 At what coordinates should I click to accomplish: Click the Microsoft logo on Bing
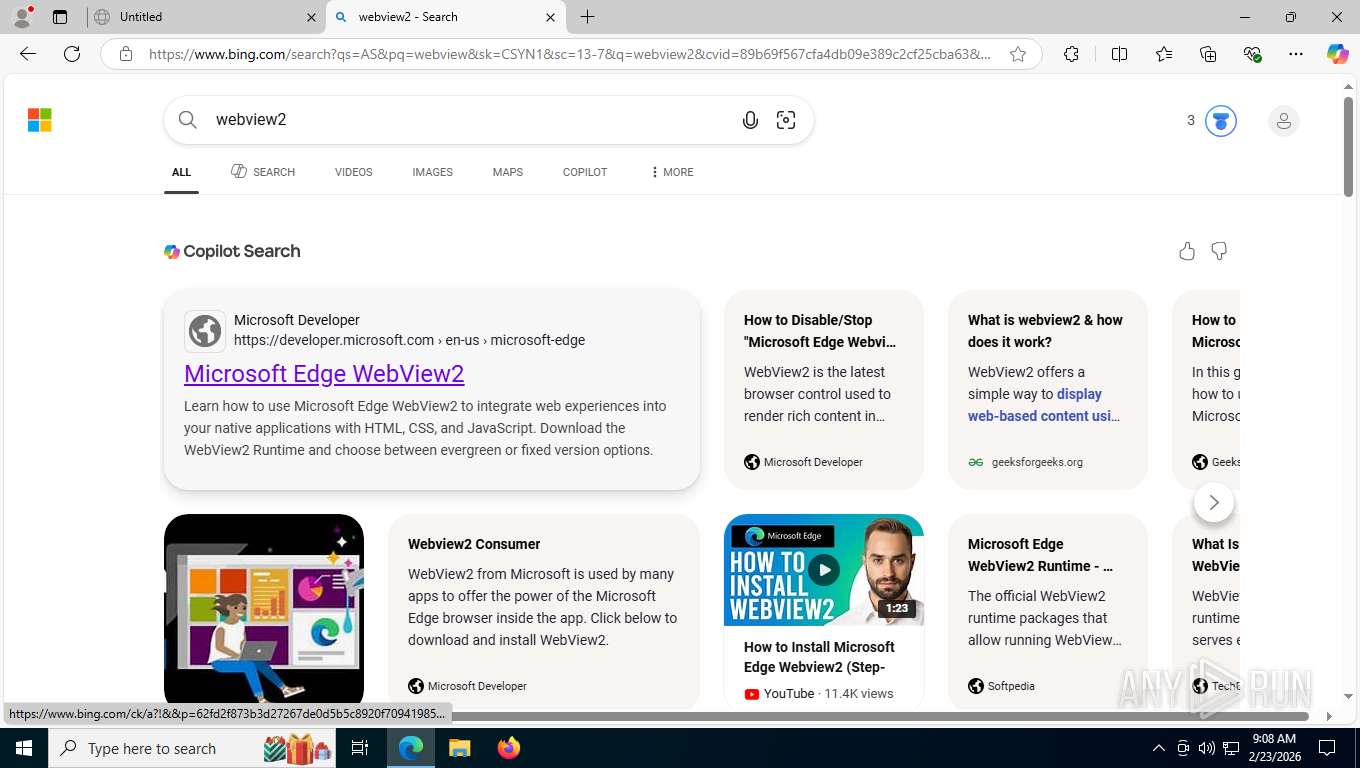[40, 120]
